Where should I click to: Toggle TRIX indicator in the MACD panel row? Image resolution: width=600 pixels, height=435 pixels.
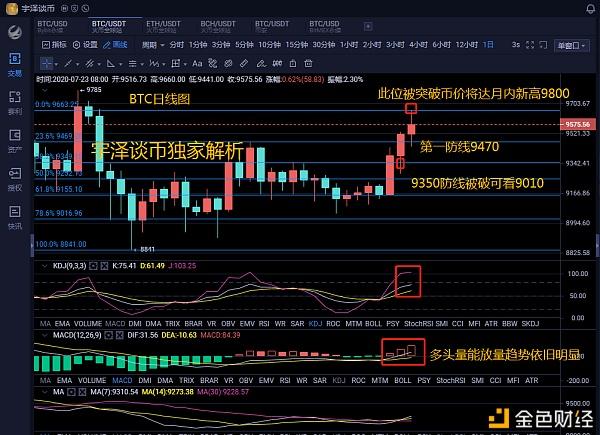click(187, 381)
